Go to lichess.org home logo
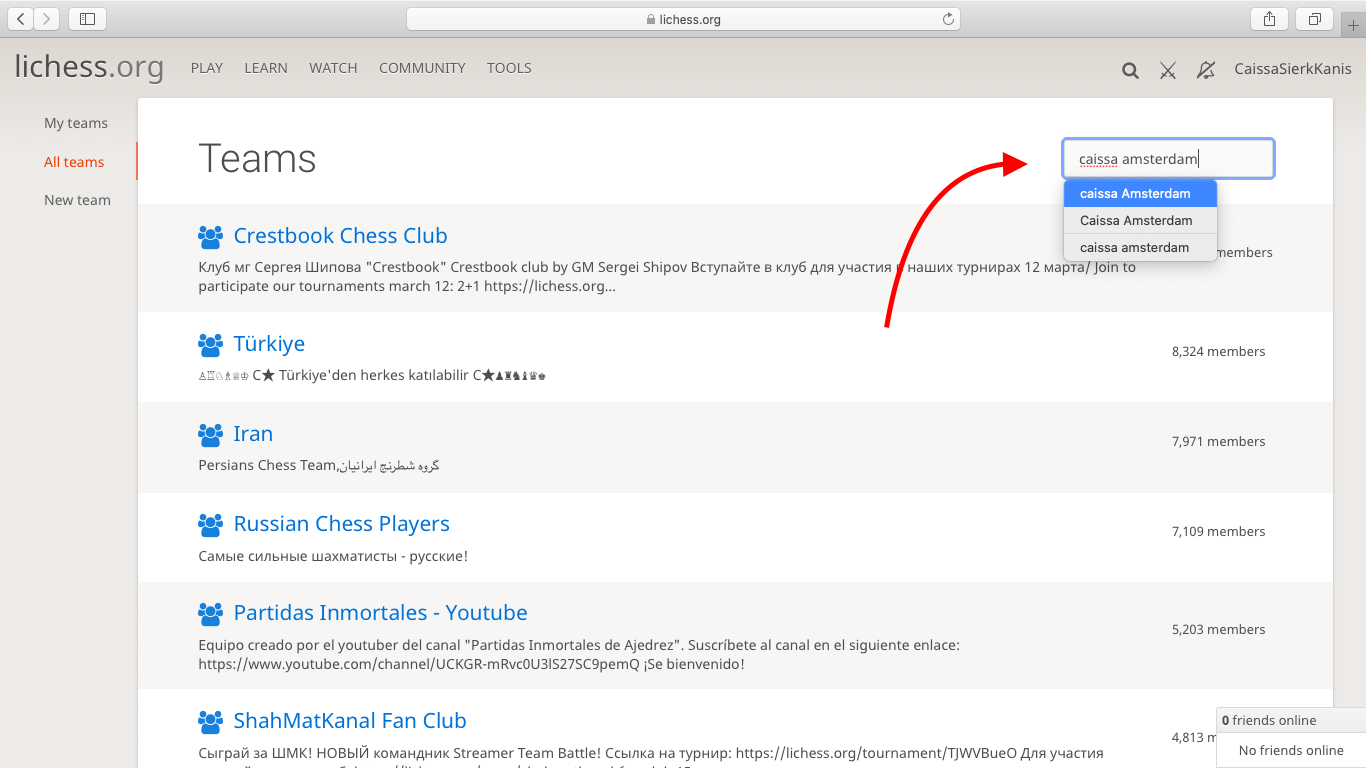The image size is (1366, 768). [89, 66]
